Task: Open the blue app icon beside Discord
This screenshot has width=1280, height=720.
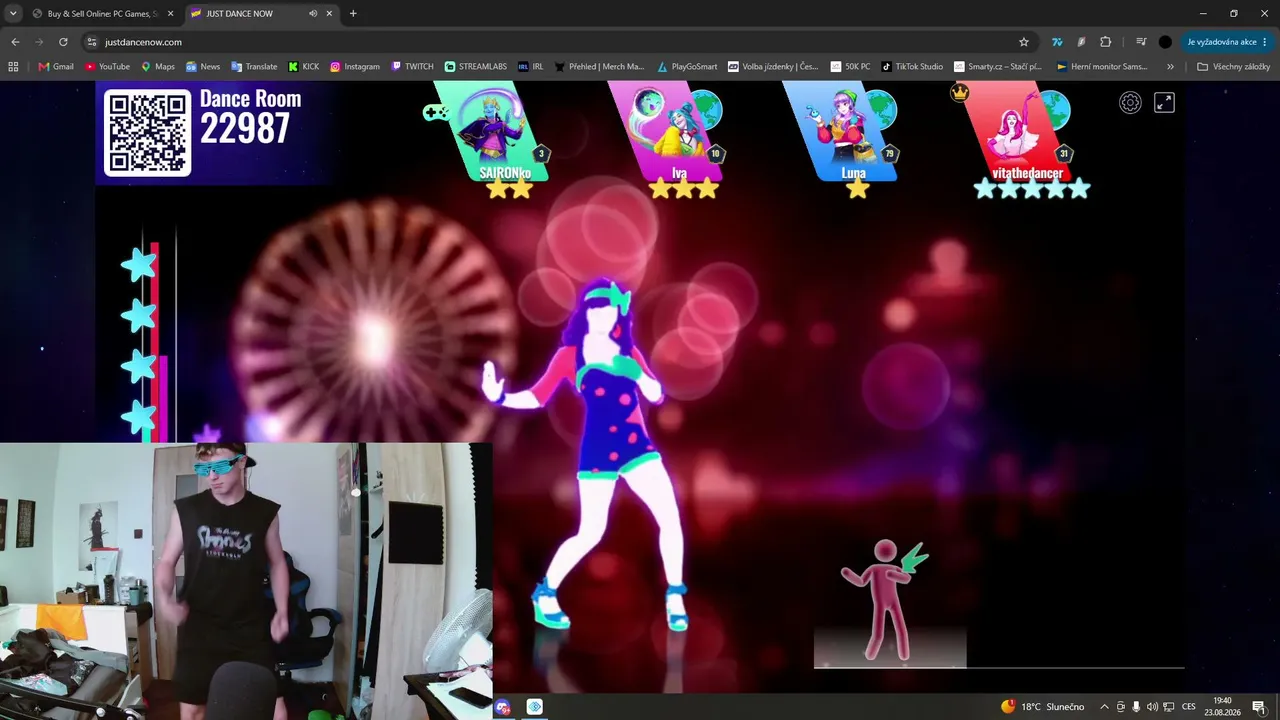Action: click(534, 707)
